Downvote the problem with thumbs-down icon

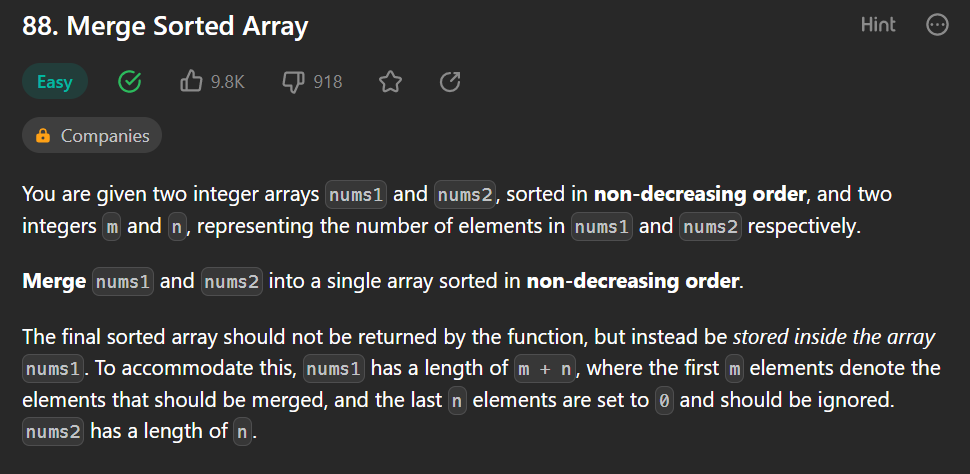click(293, 82)
